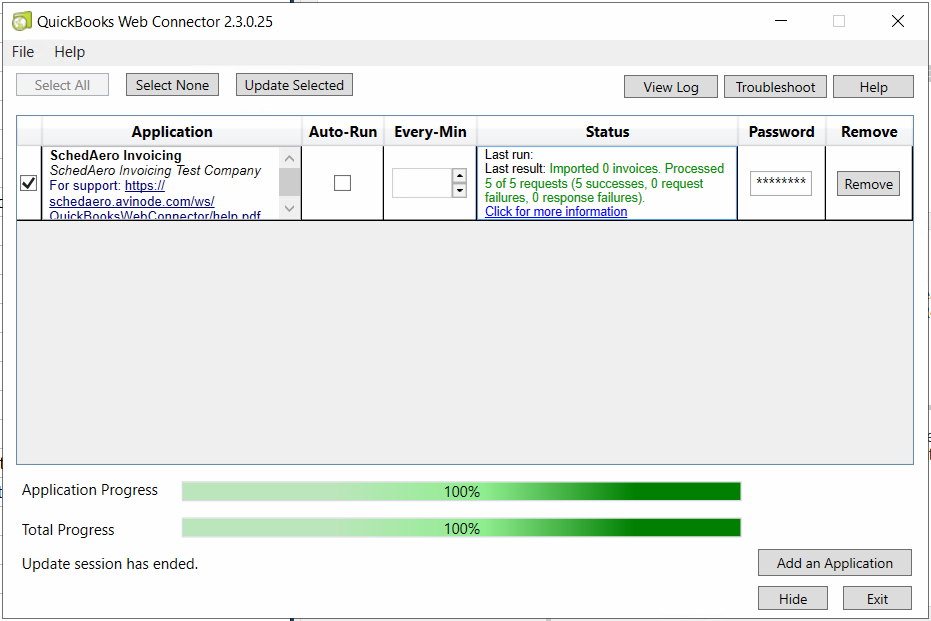Screen dimensions: 931x621
Task: Click Add an Application button
Action: pos(835,563)
